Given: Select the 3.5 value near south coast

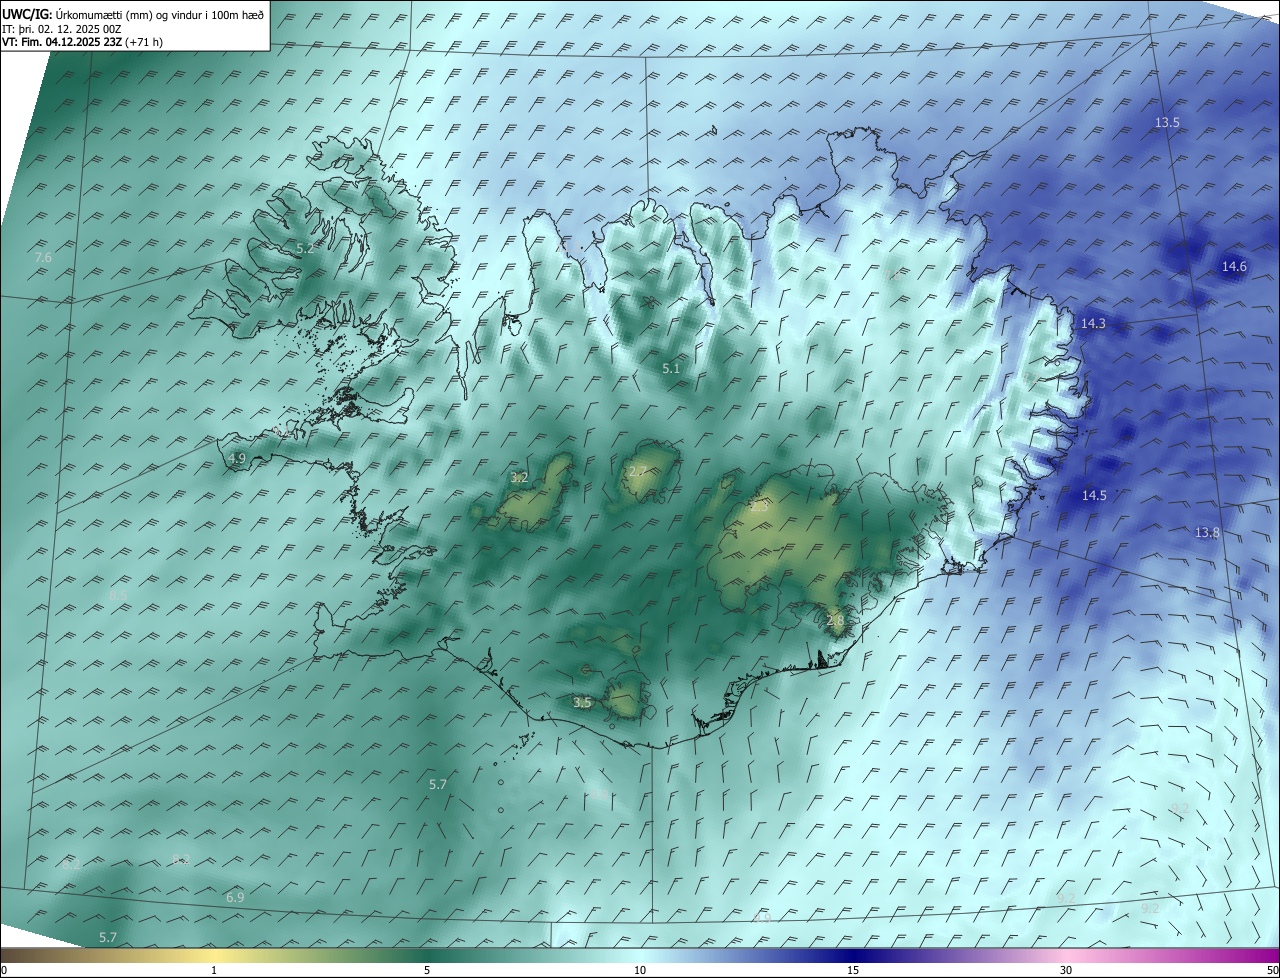Looking at the screenshot, I should coord(582,703).
